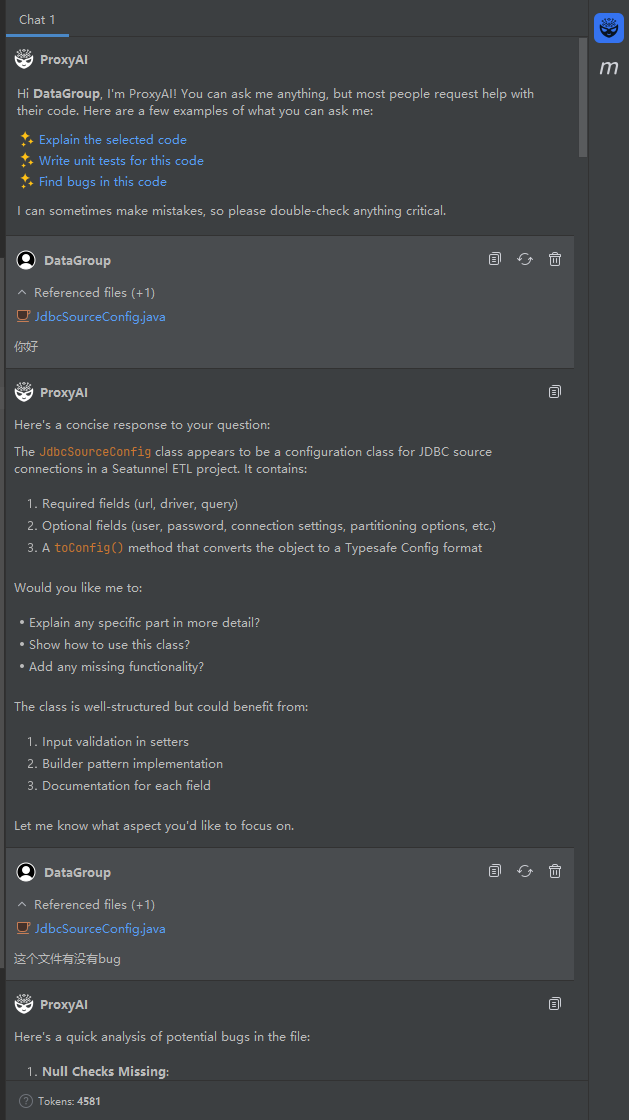Screen dimensions: 629x1120
Task: Click 'Find bugs in this code'
Action: click(x=103, y=181)
